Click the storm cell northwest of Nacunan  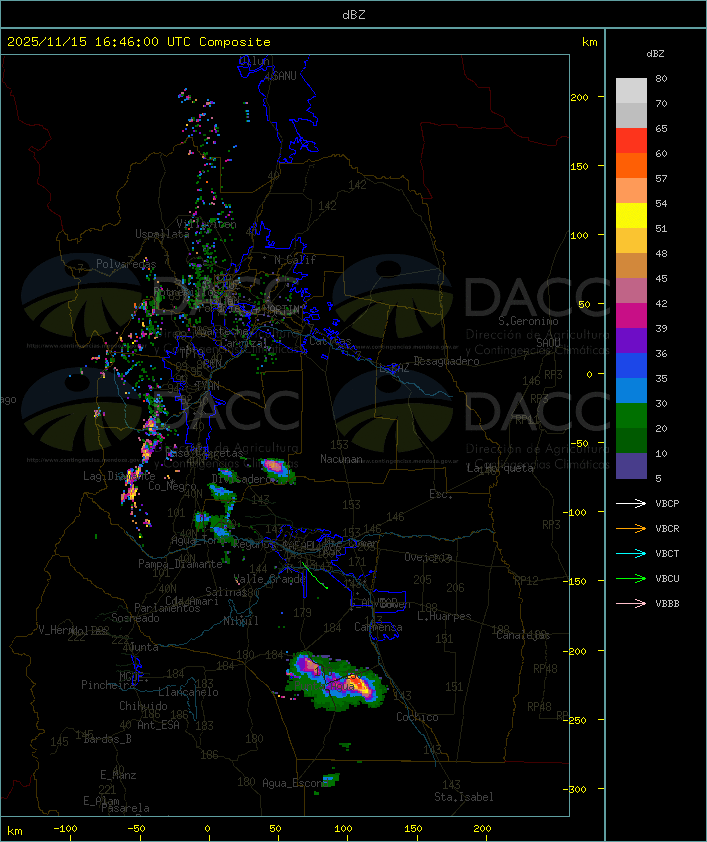[277, 469]
